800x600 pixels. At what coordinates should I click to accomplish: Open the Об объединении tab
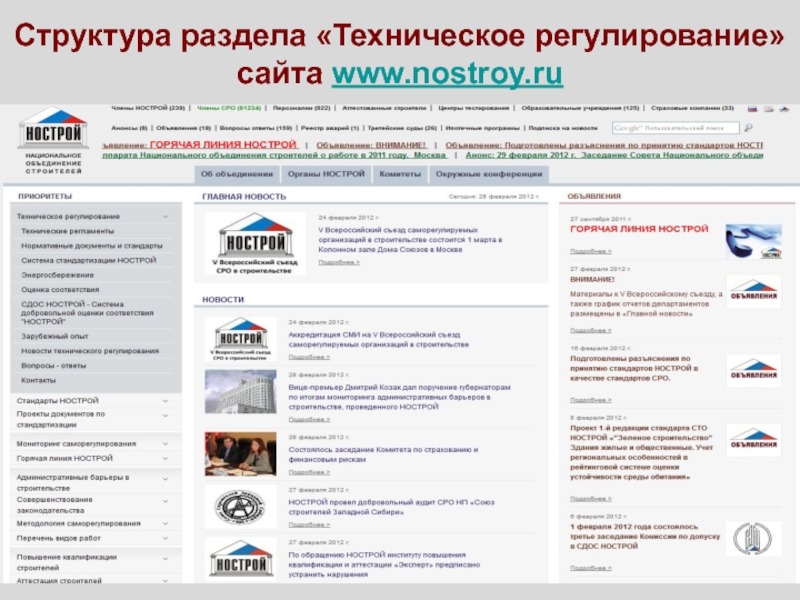click(237, 174)
